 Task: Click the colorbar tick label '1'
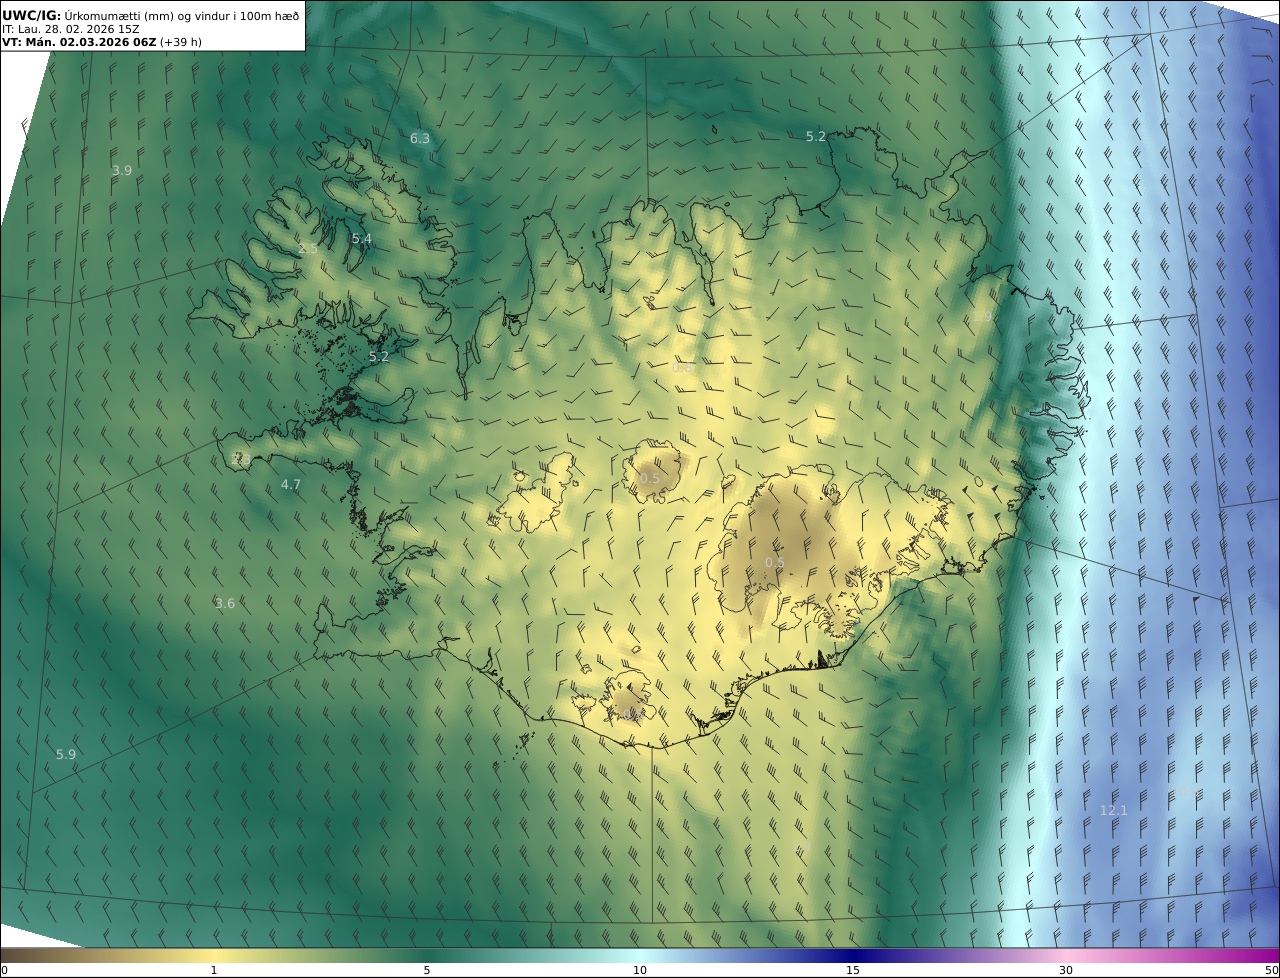point(214,970)
